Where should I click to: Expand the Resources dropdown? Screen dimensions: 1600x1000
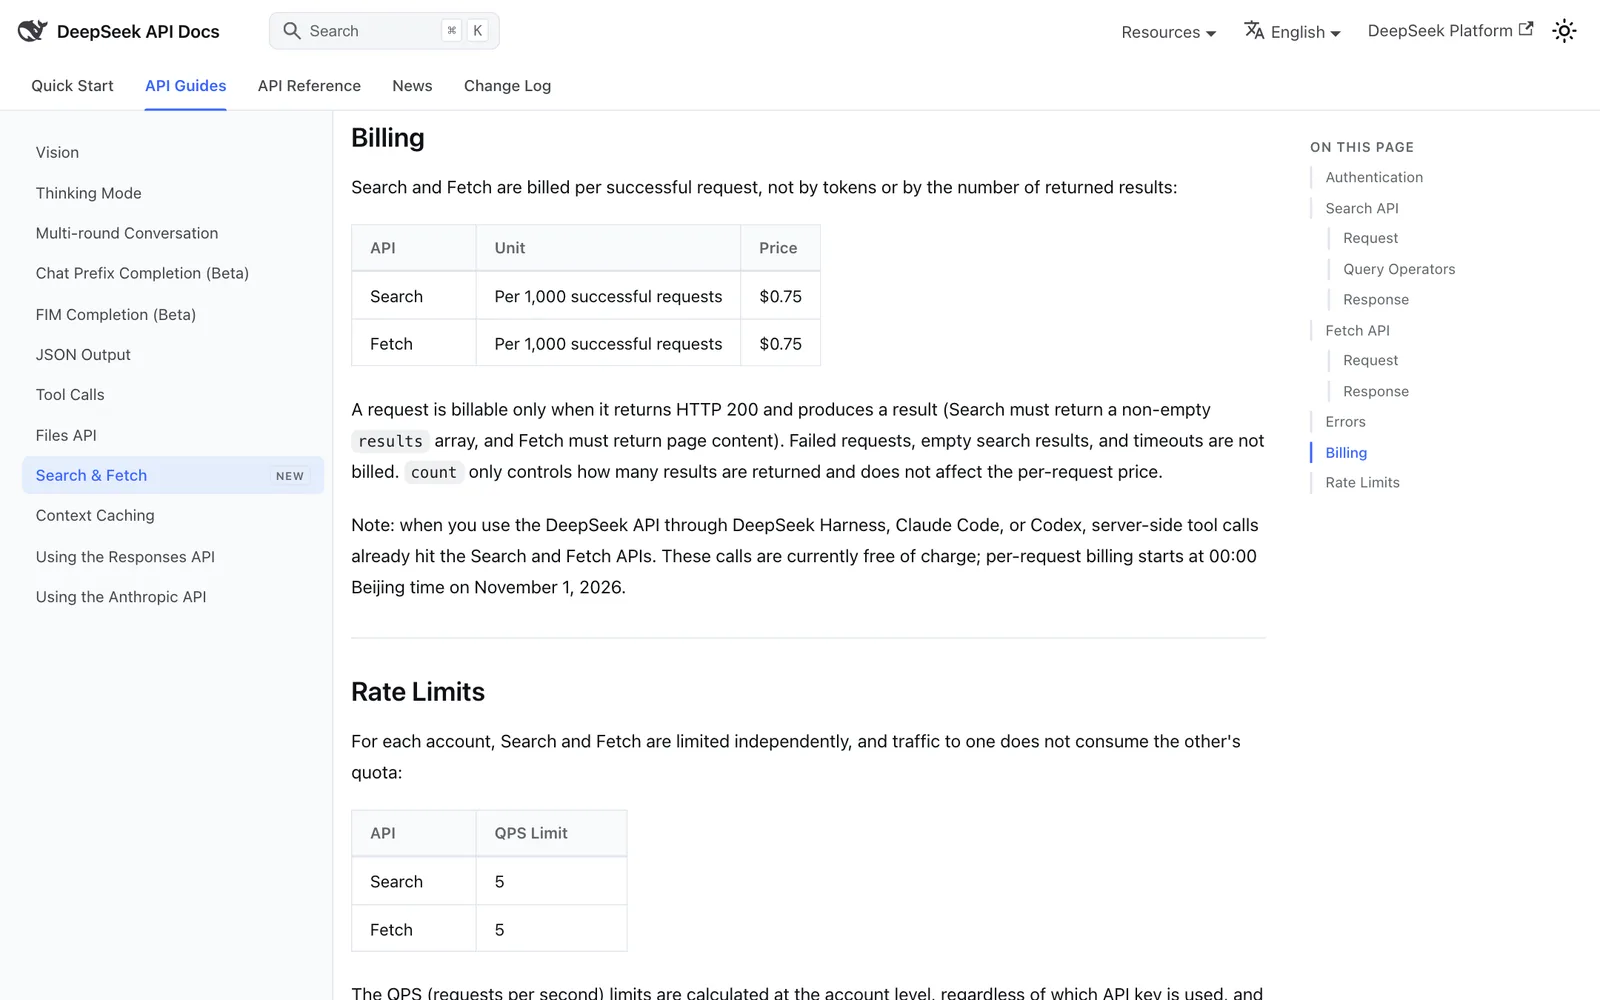1168,32
